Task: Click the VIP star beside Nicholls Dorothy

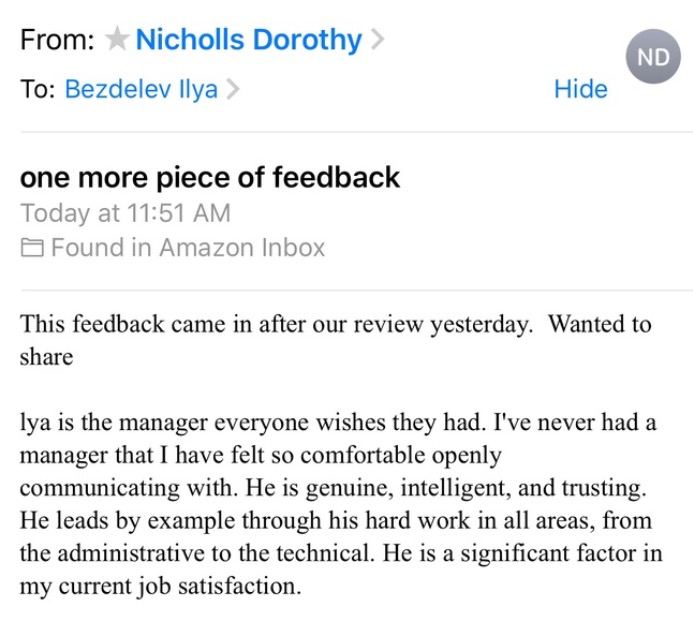Action: pos(117,40)
